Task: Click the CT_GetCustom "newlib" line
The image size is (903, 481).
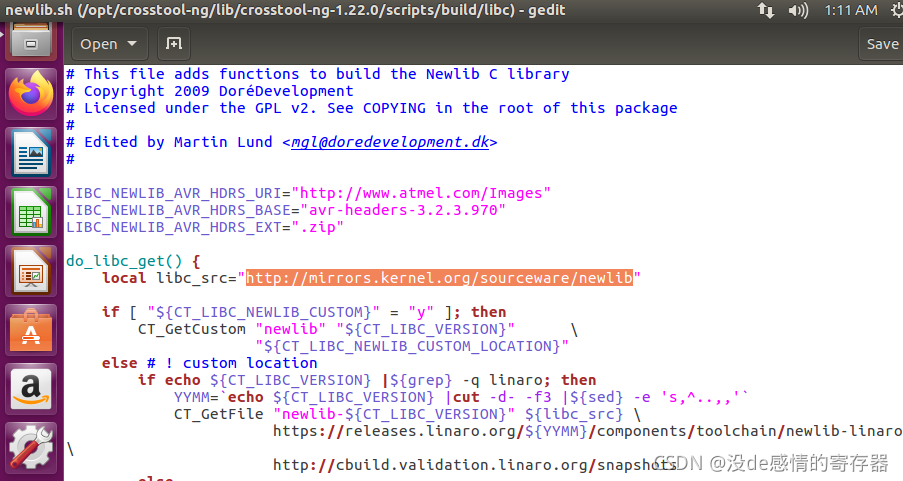Action: [x=357, y=329]
